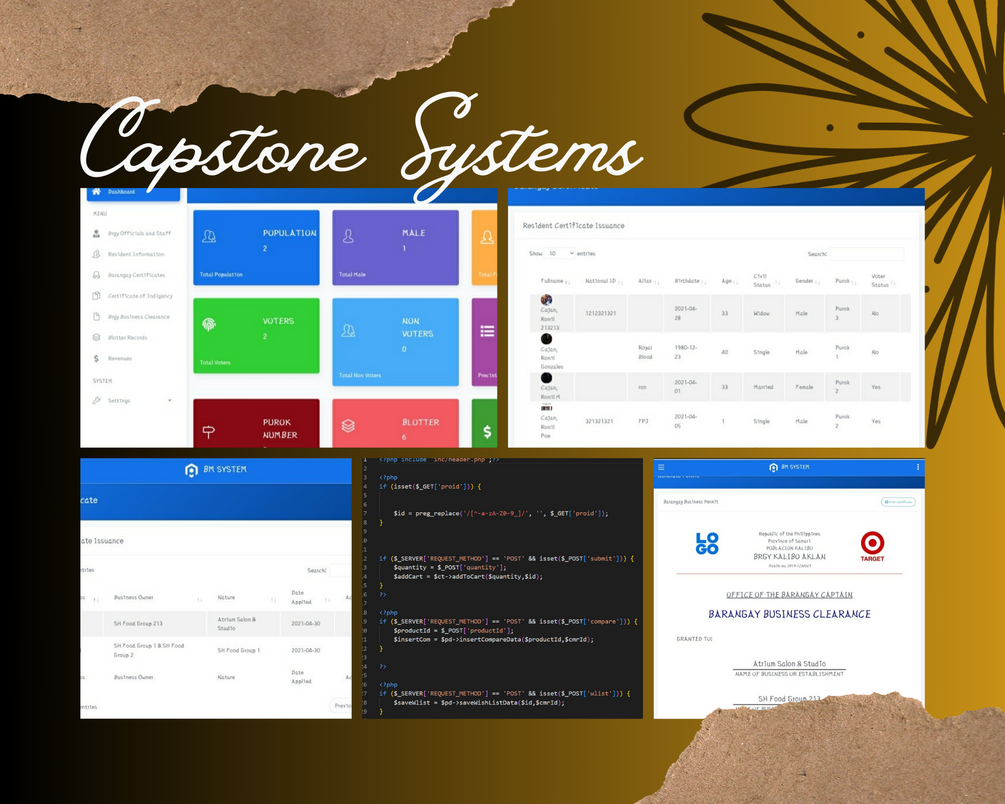Image resolution: width=1005 pixels, height=804 pixels.
Task: Open the Total Non Voters label
Action: pyautogui.click(x=360, y=375)
